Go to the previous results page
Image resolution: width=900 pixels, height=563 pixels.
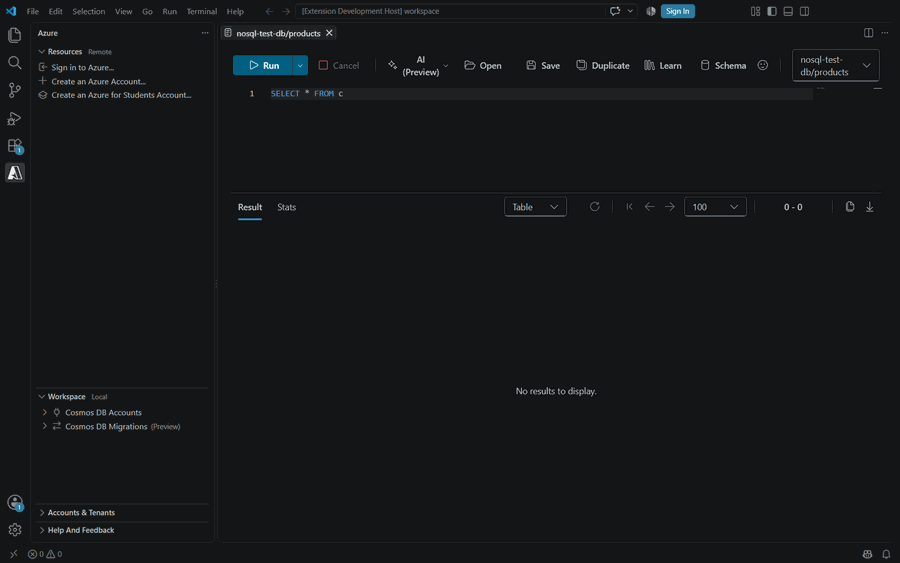point(649,207)
